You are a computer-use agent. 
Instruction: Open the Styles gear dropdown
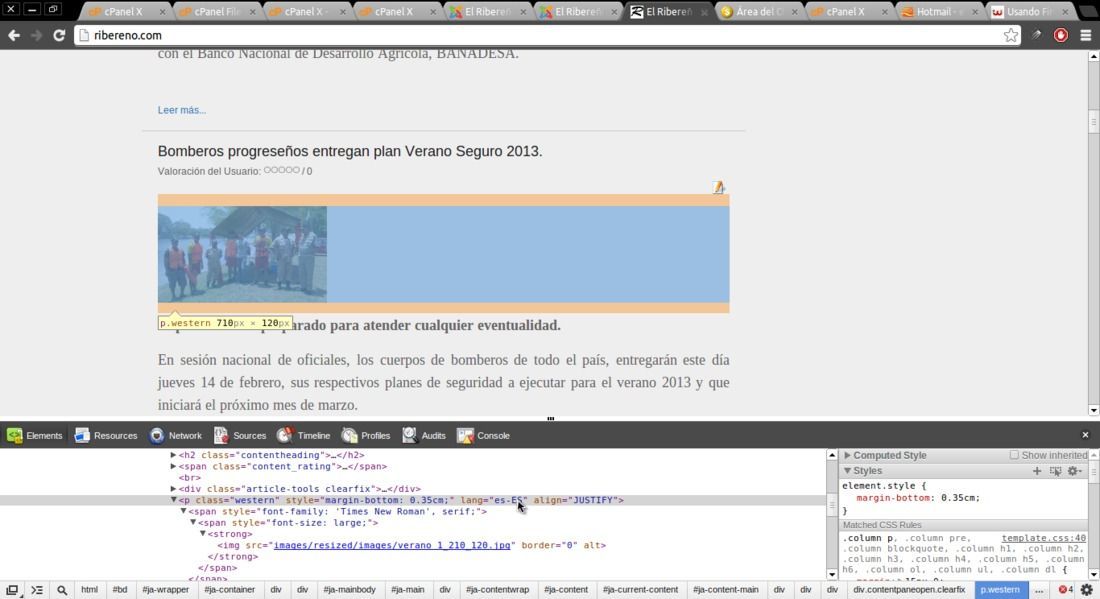(1075, 471)
